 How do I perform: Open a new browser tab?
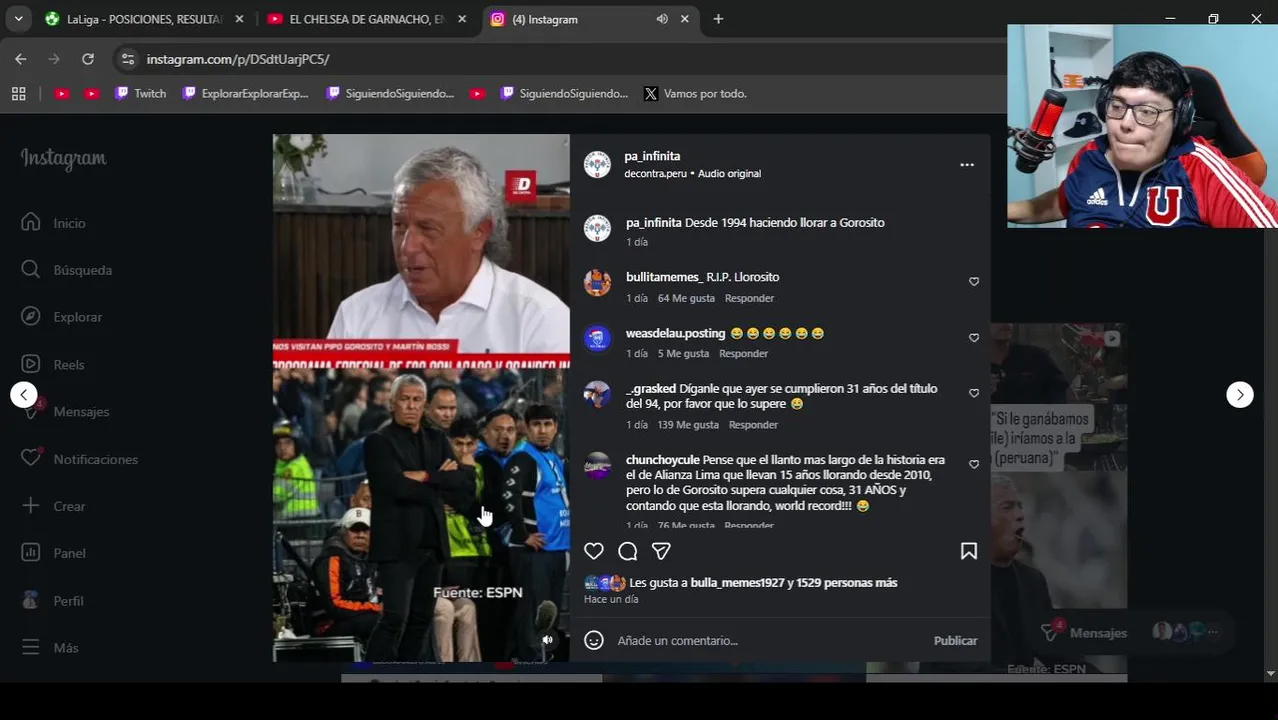coord(718,19)
